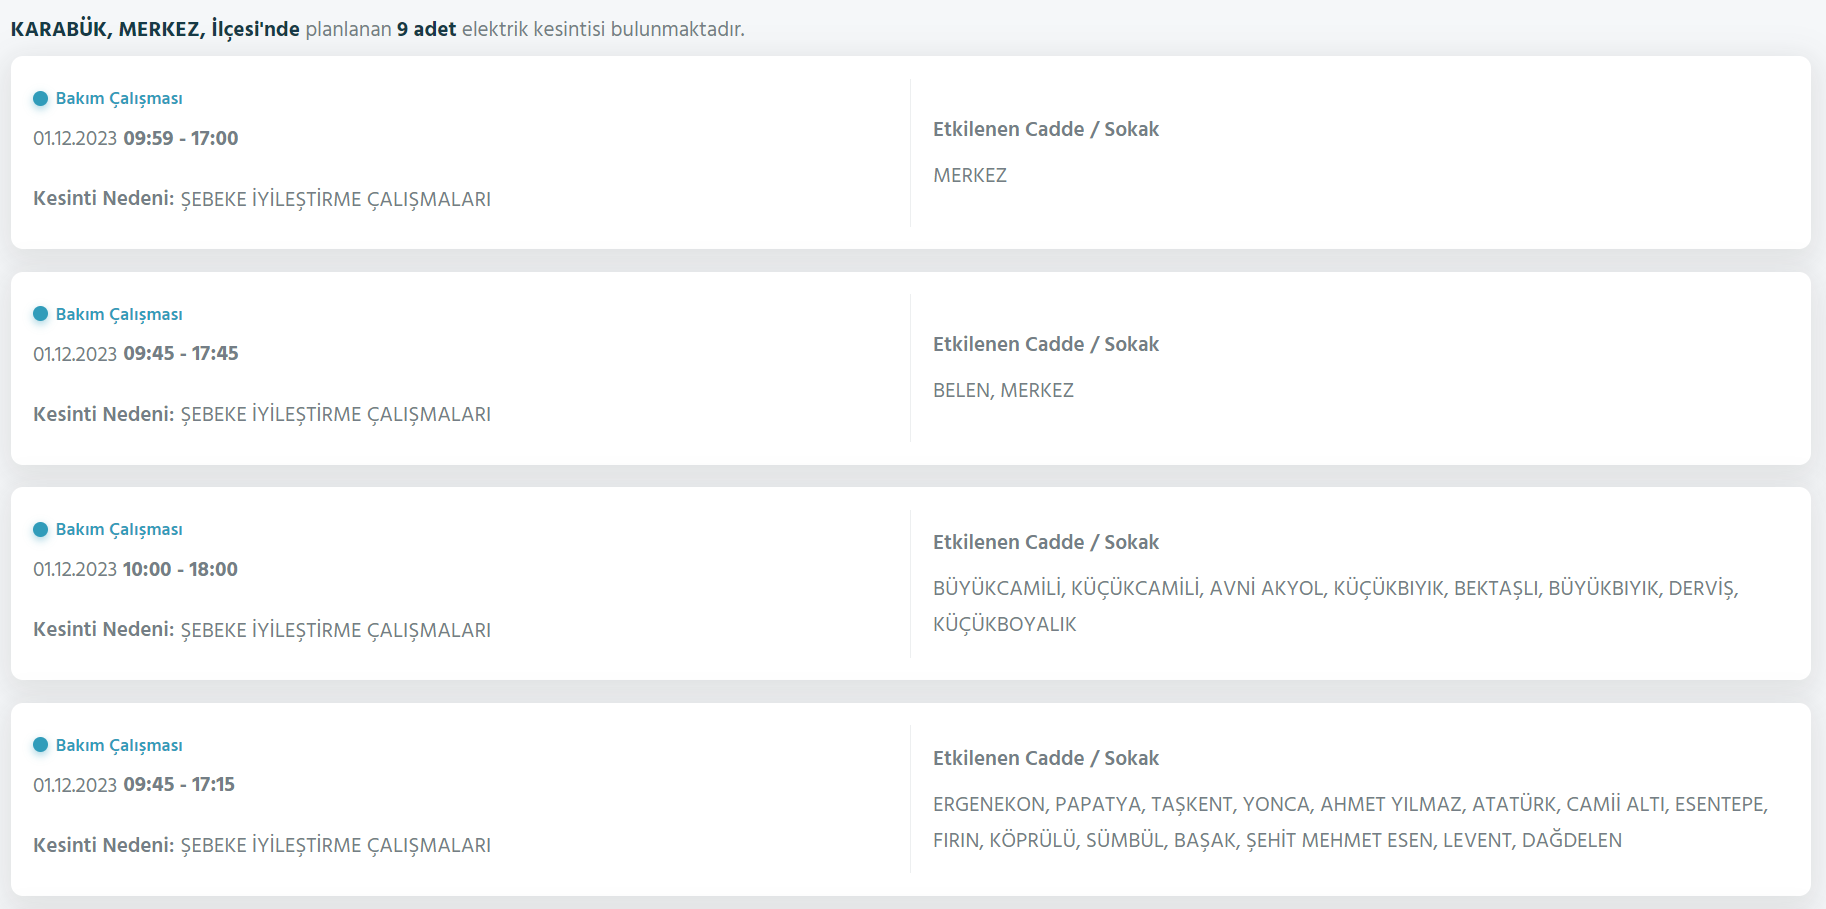Click the ERGENEKON, PAPATYA street list line
Image resolution: width=1826 pixels, height=909 pixels.
pos(1350,804)
